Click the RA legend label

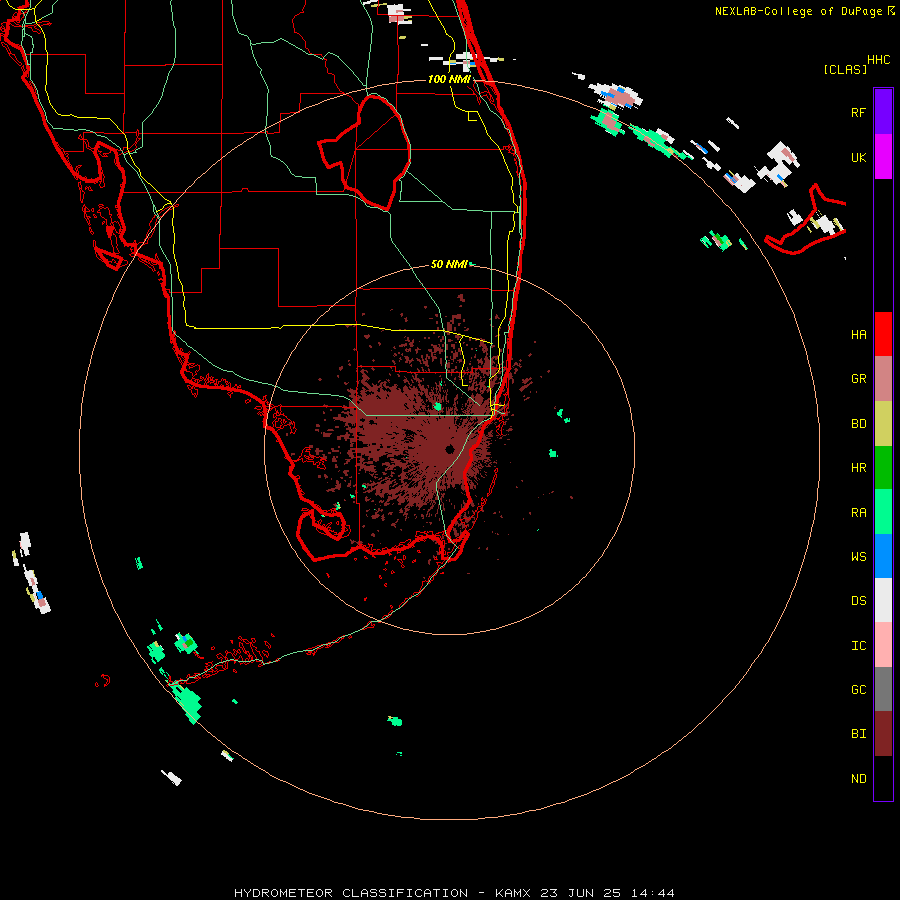click(x=858, y=513)
